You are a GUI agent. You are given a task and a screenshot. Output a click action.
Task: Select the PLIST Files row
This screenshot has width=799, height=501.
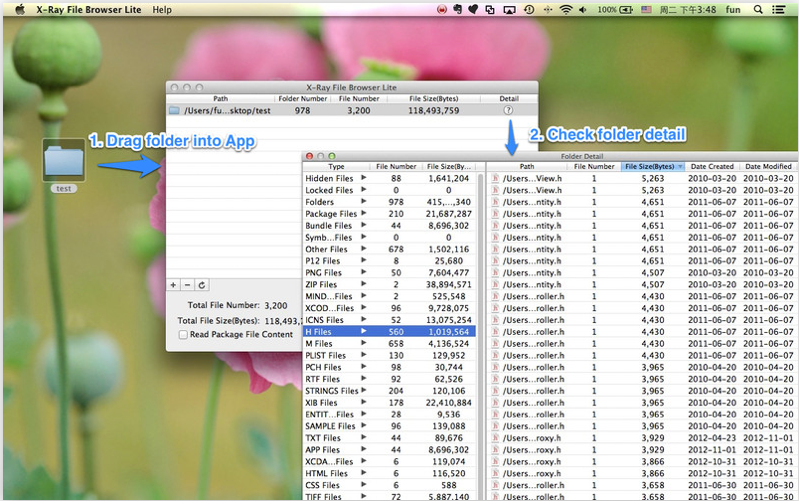tap(390, 355)
